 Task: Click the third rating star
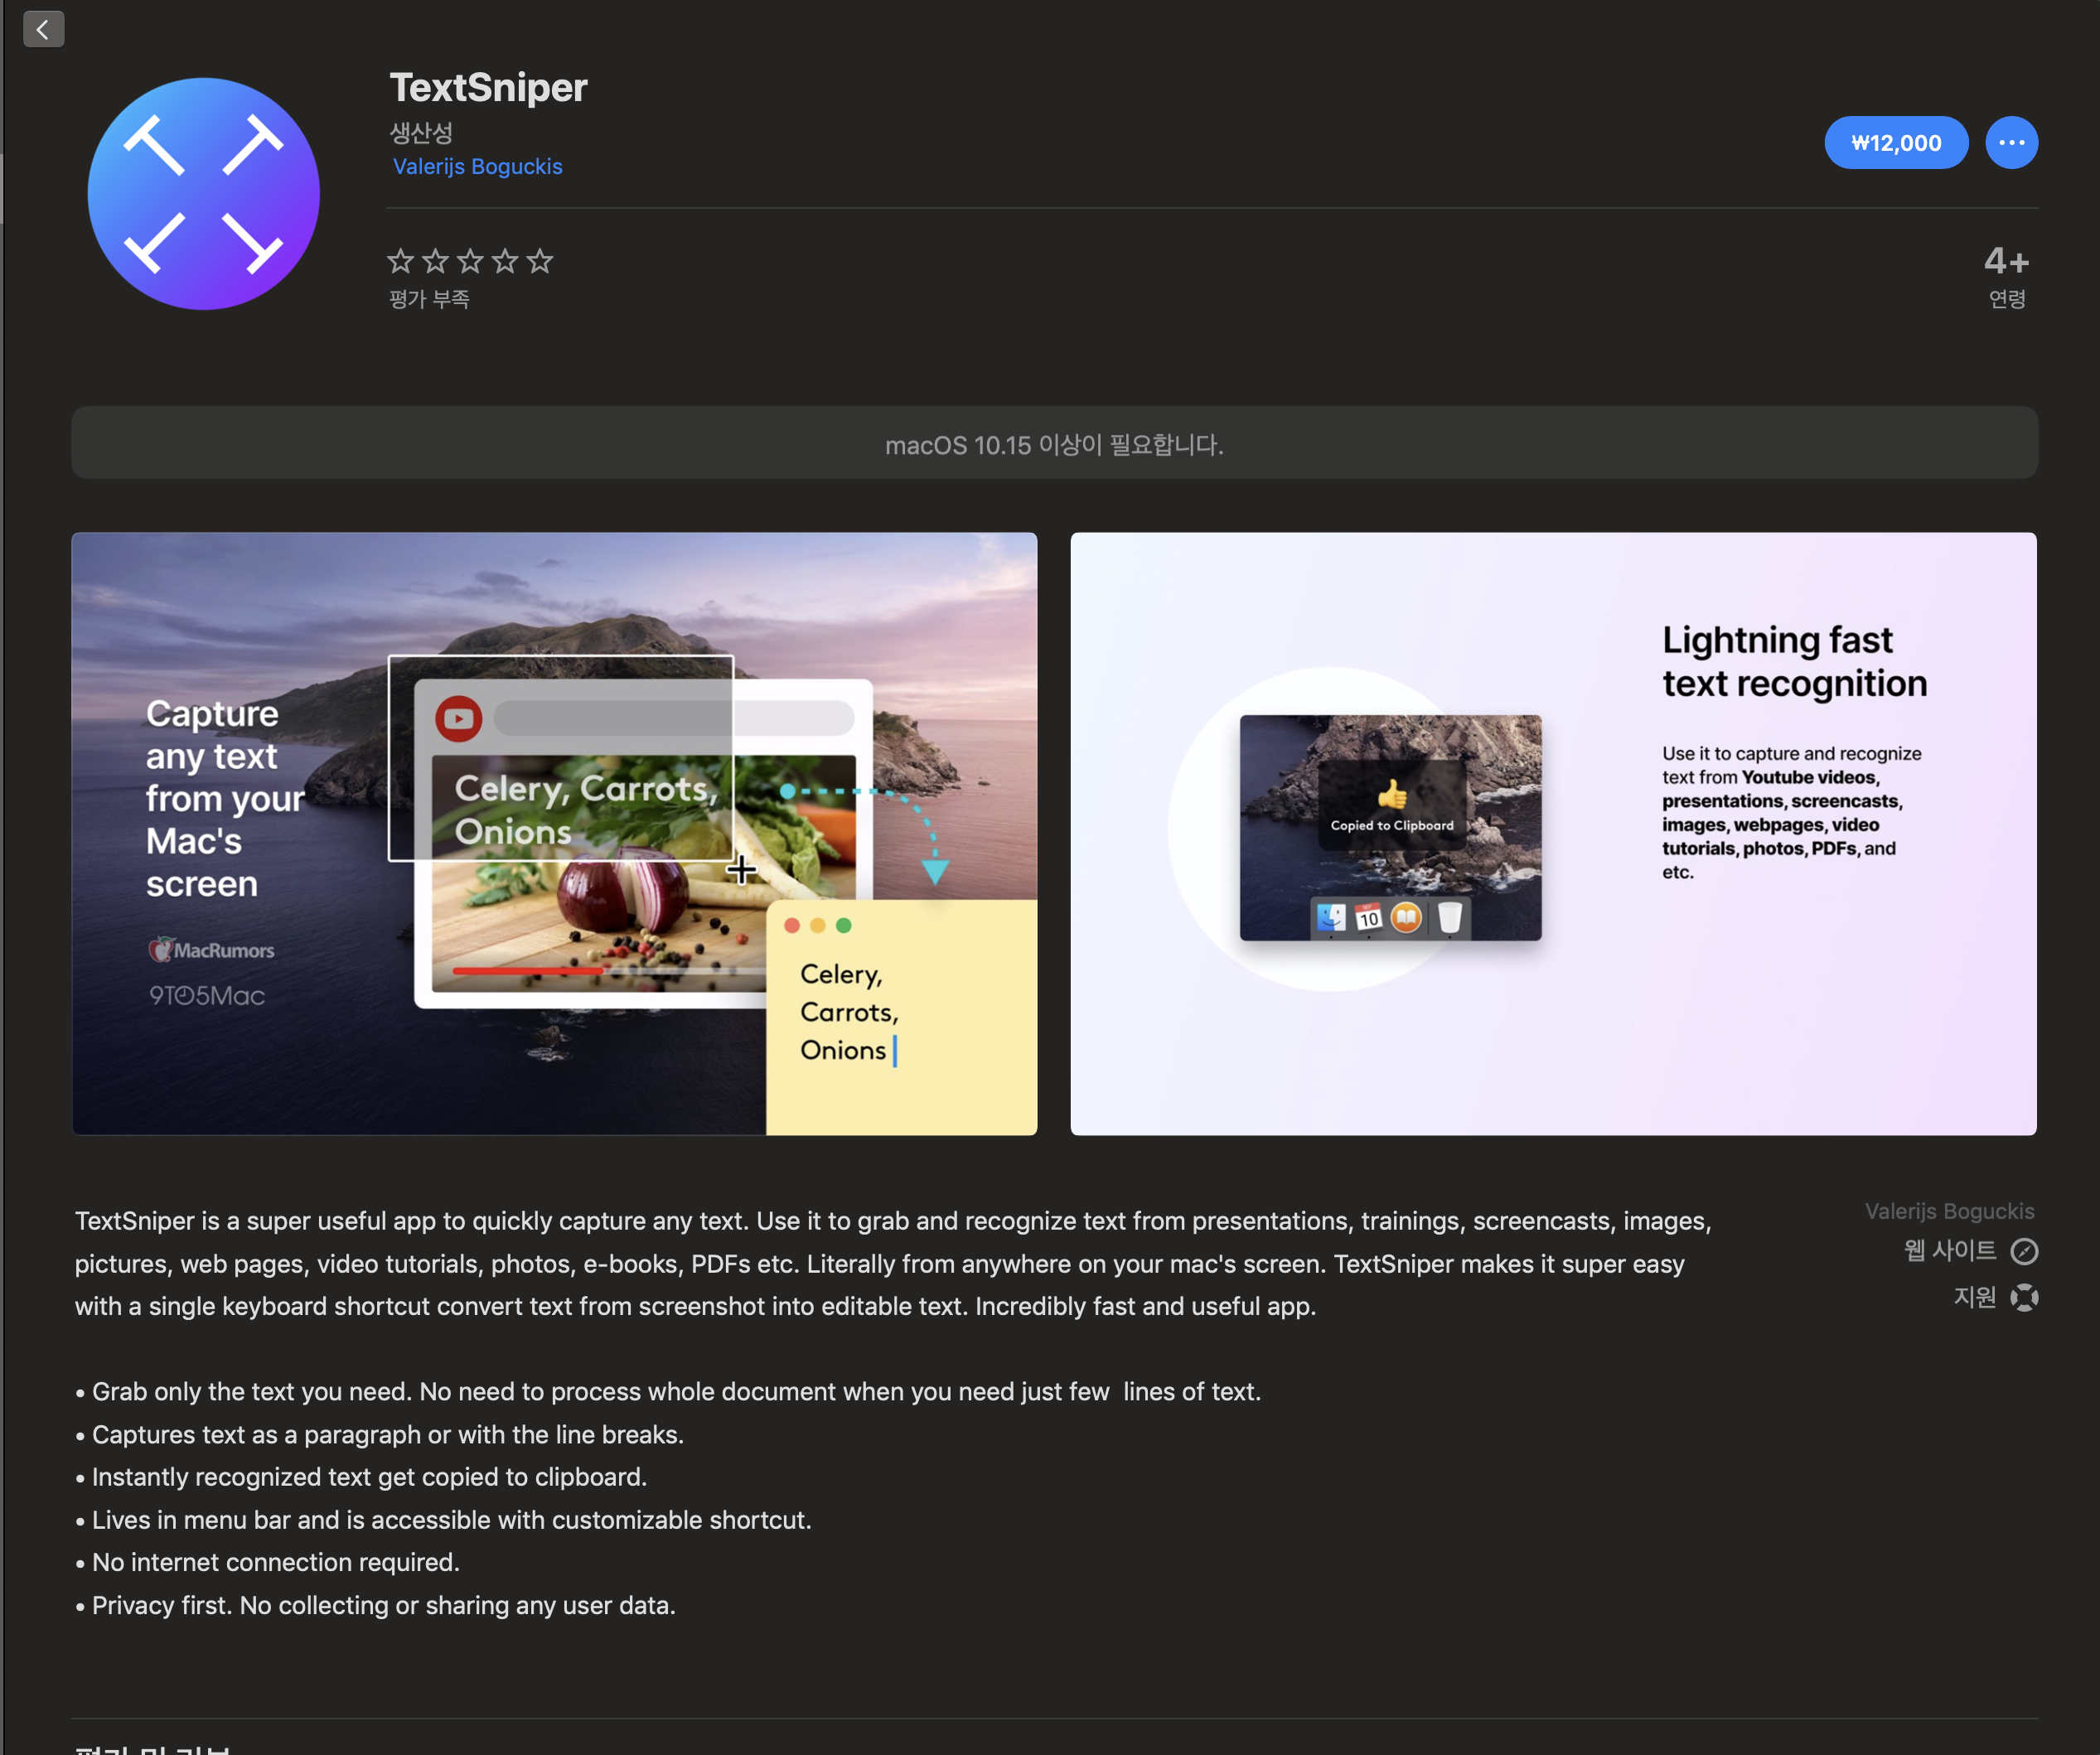tap(470, 261)
